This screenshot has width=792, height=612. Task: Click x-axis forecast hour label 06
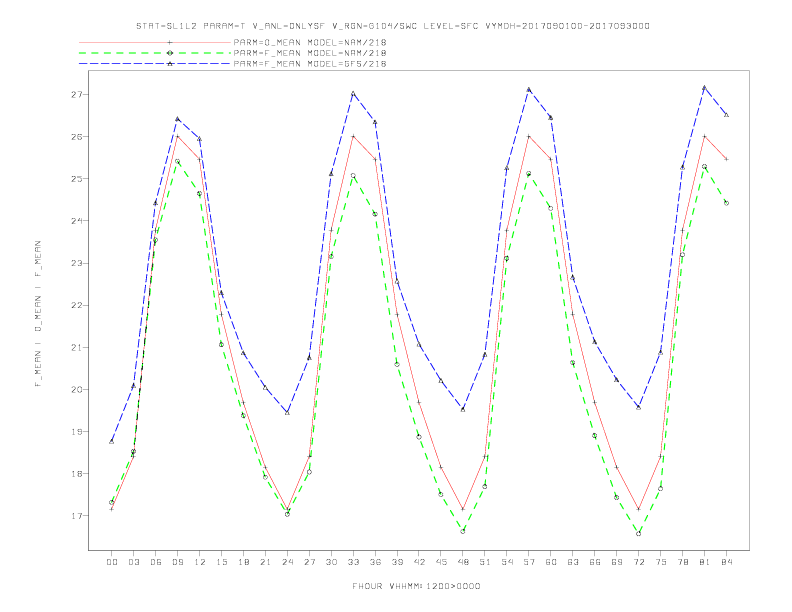click(x=156, y=562)
